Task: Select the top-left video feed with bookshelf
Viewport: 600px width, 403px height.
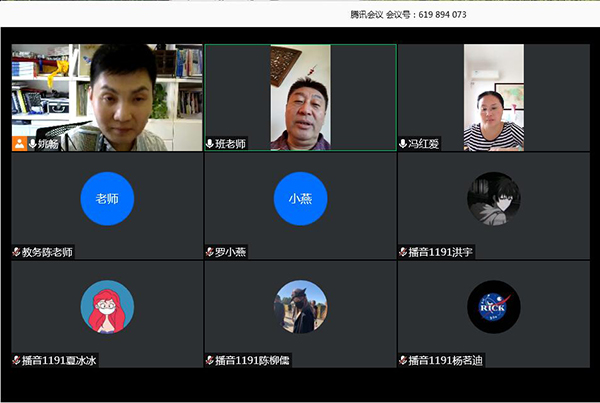Action: 107,95
